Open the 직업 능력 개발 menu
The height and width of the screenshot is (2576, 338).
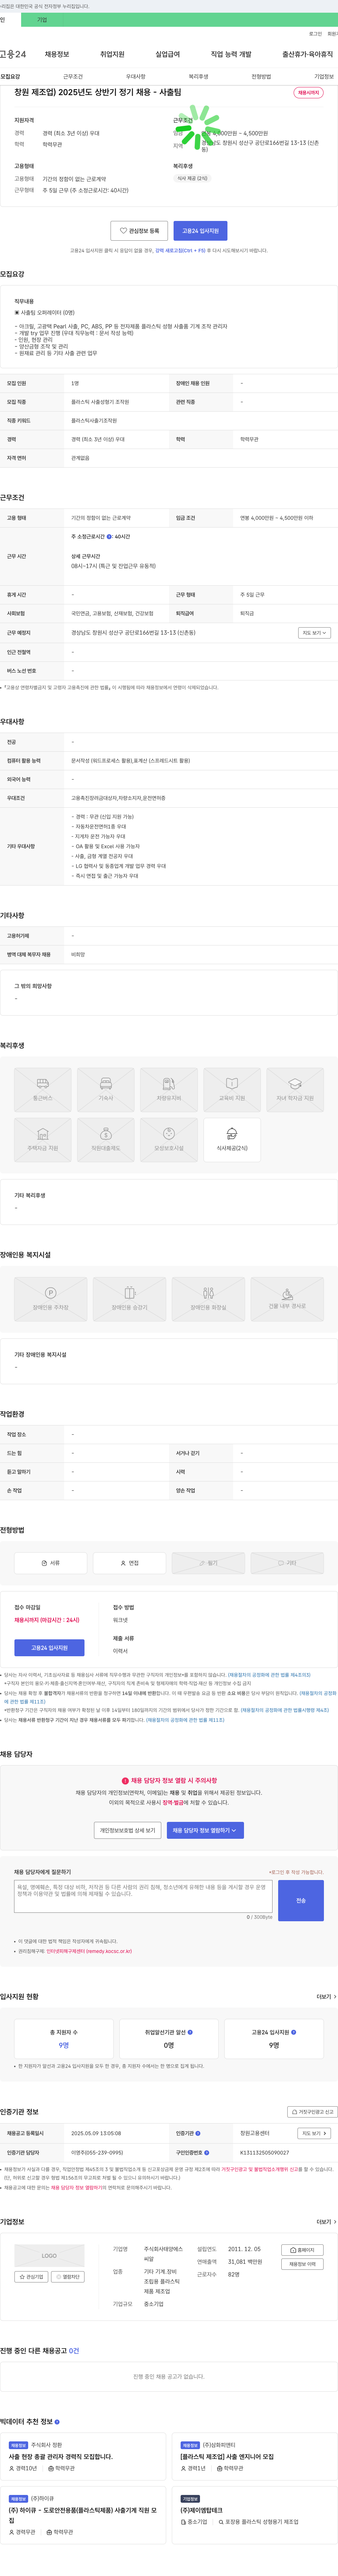[x=231, y=54]
